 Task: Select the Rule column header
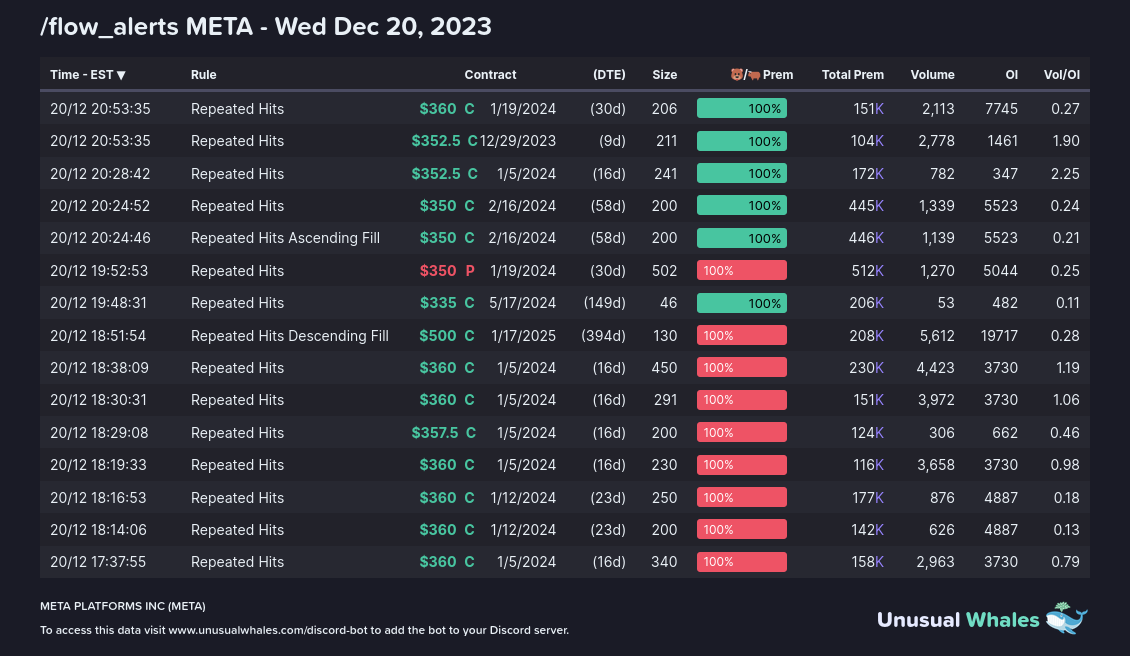click(203, 75)
